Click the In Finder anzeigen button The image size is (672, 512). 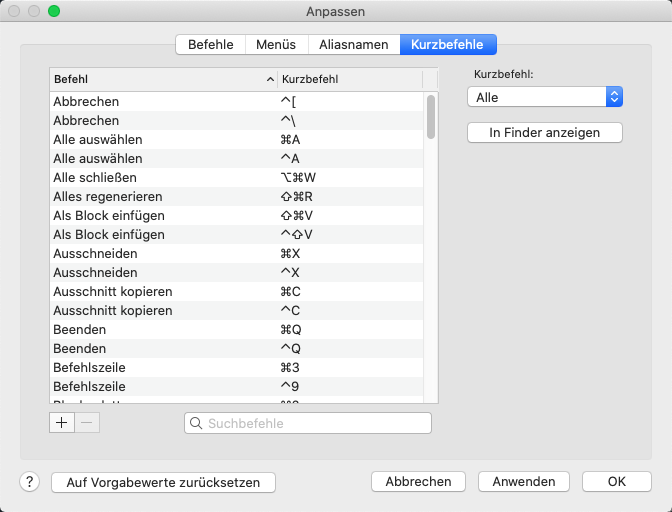click(545, 132)
